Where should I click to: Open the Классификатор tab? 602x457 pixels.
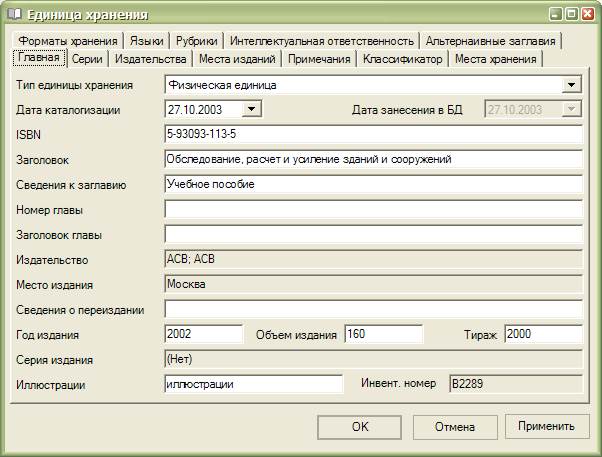tap(402, 60)
